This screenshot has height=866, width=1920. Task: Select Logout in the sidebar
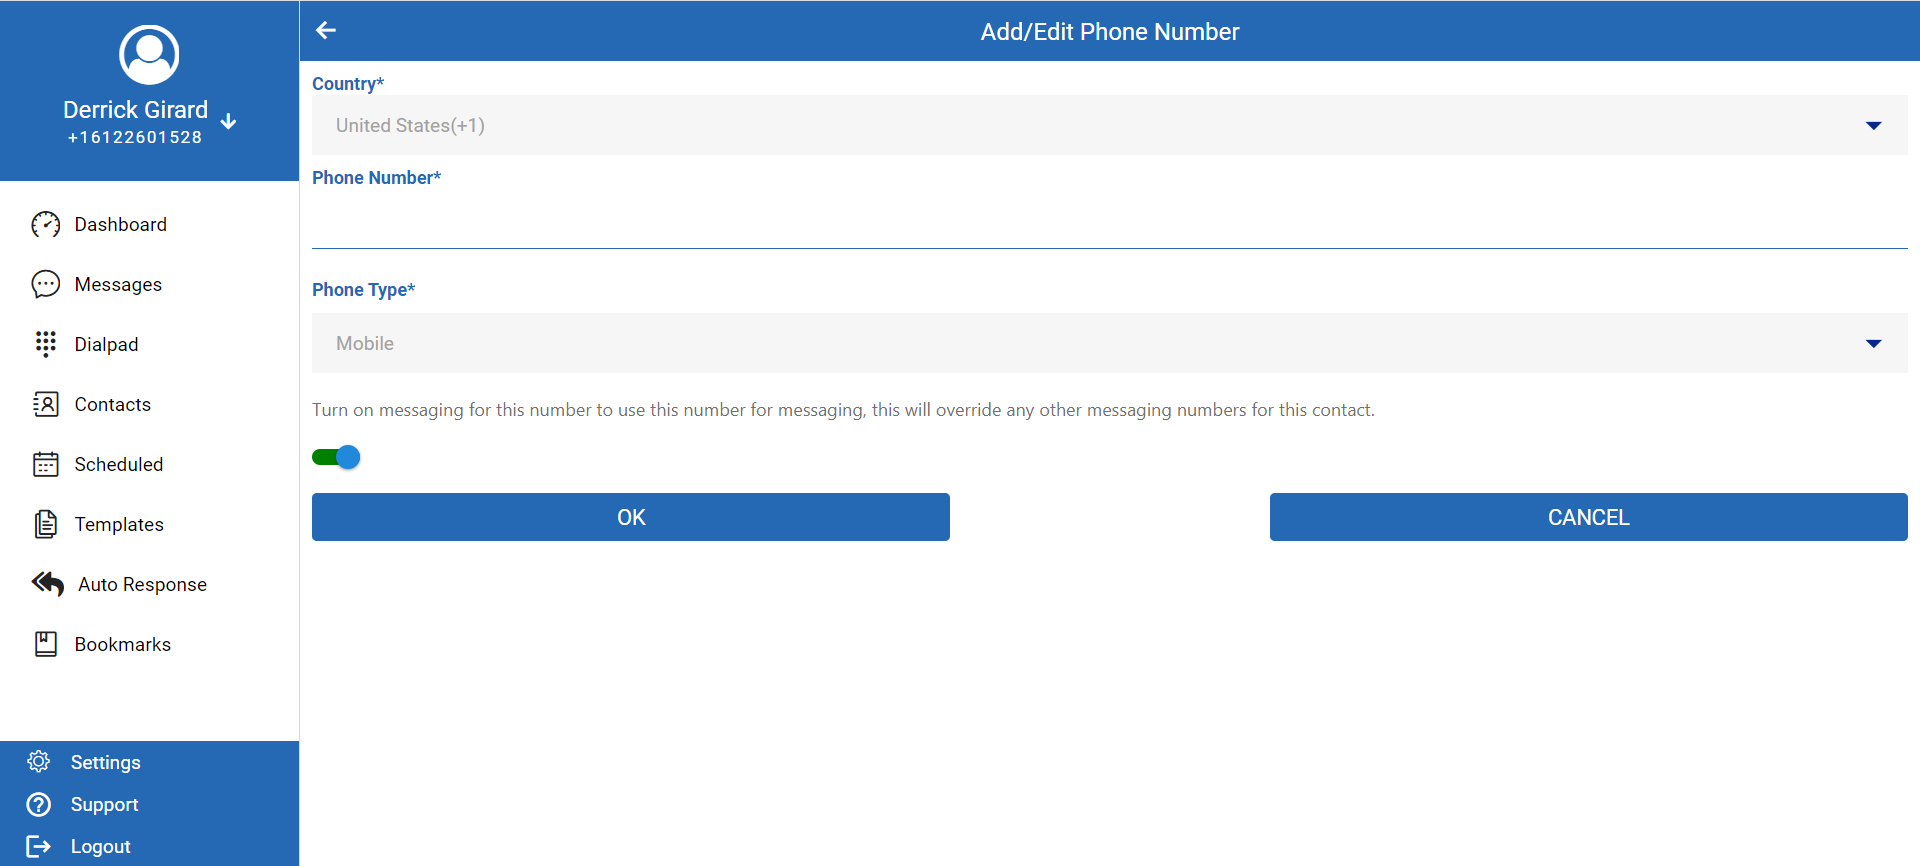(x=100, y=847)
